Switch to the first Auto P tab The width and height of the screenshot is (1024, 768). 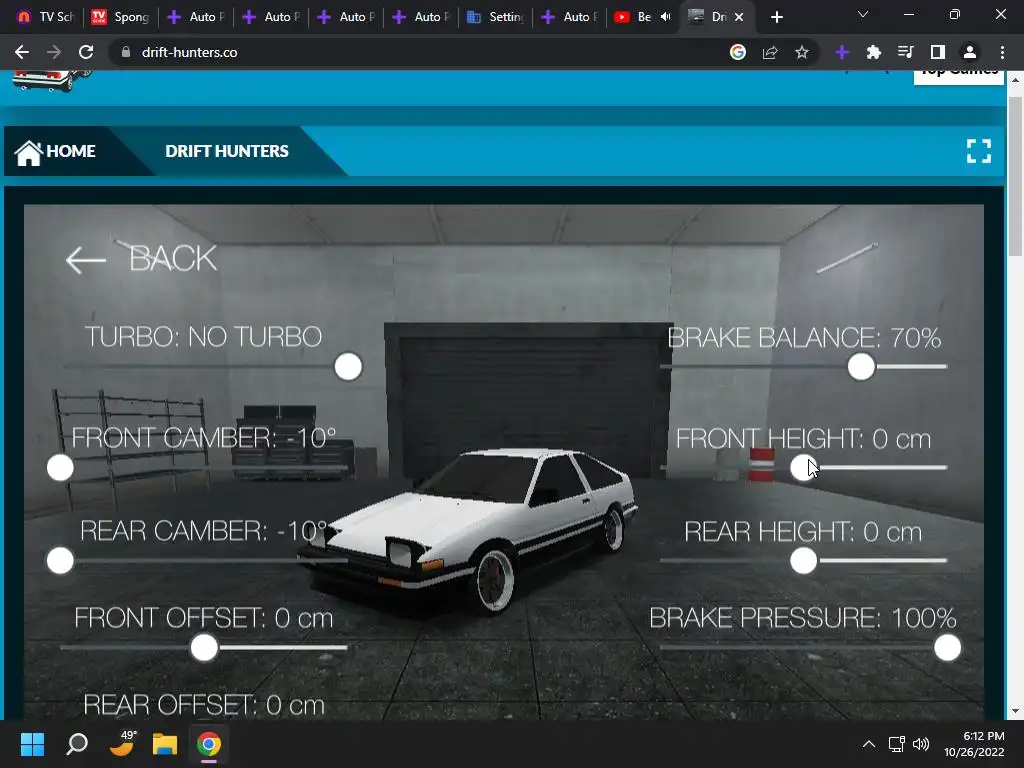click(197, 17)
